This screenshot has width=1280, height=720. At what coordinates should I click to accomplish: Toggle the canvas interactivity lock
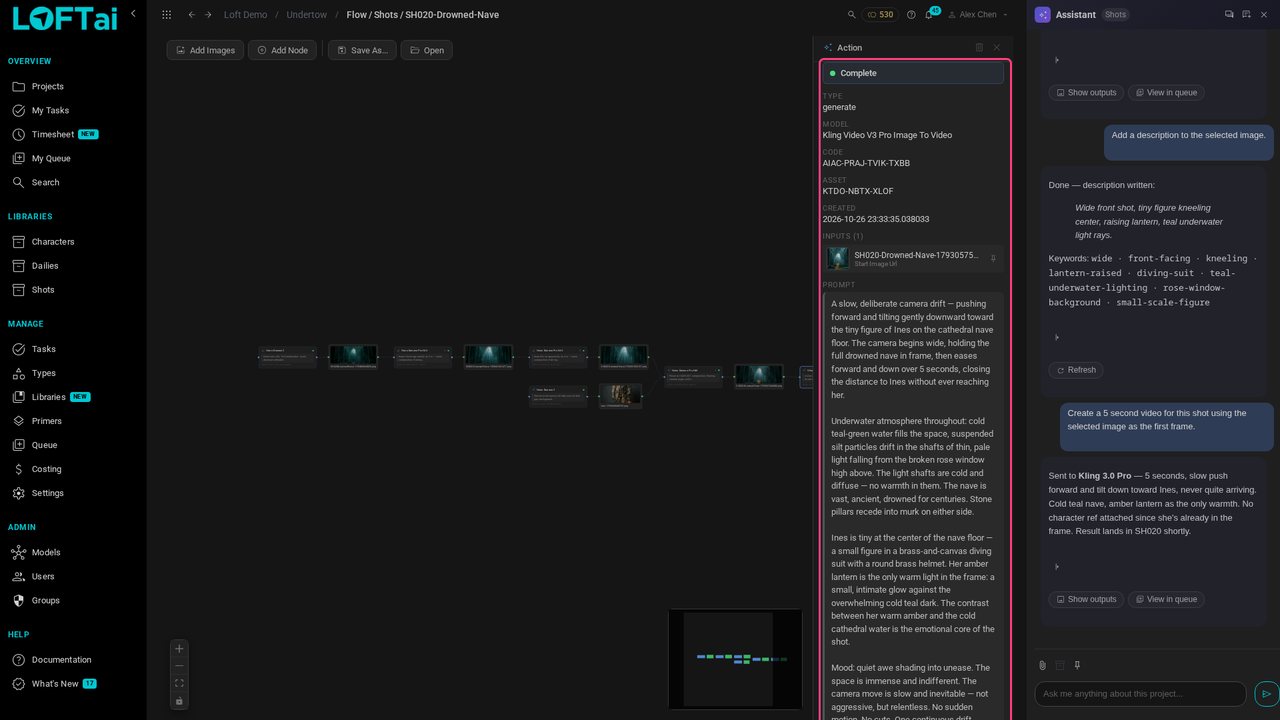179,701
